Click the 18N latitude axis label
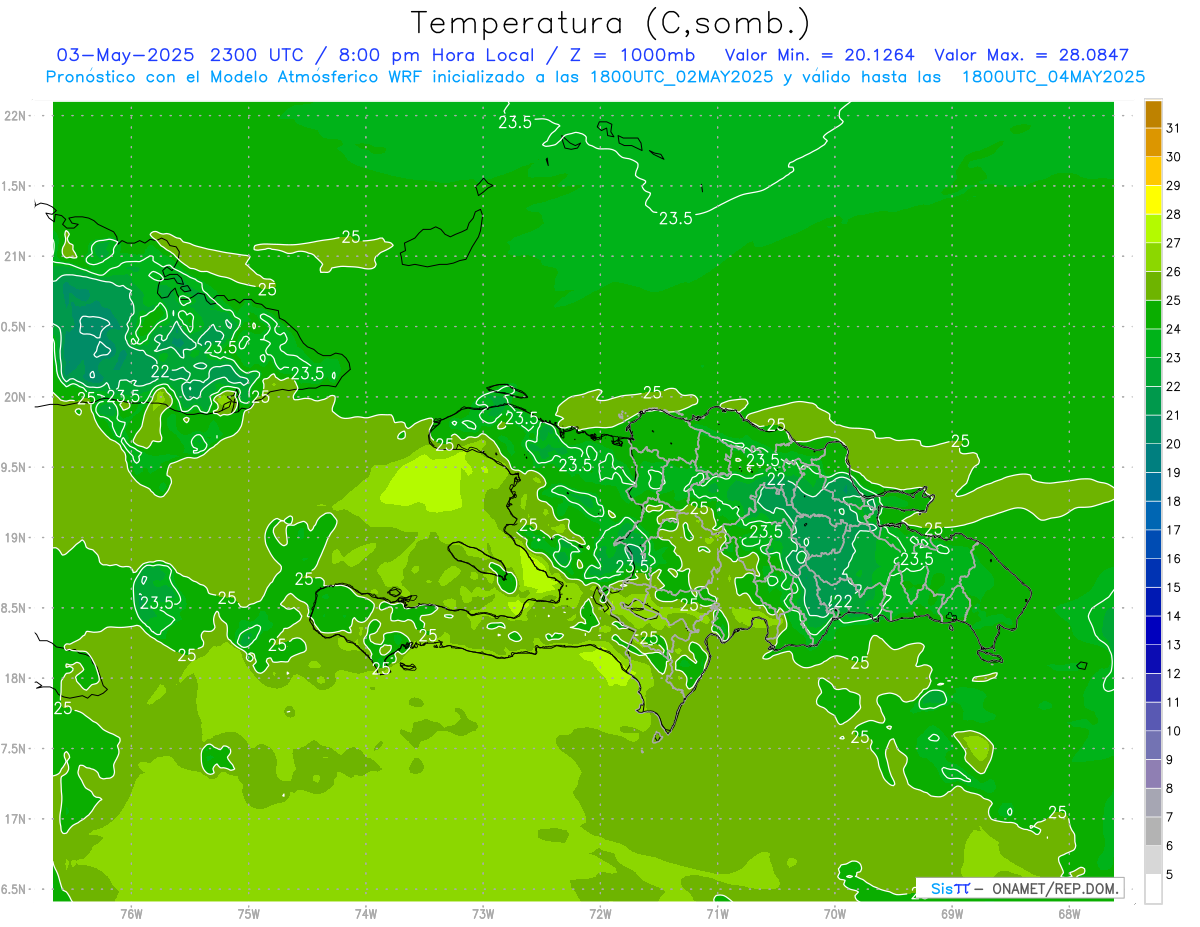This screenshot has height=927, width=1200. (15, 678)
